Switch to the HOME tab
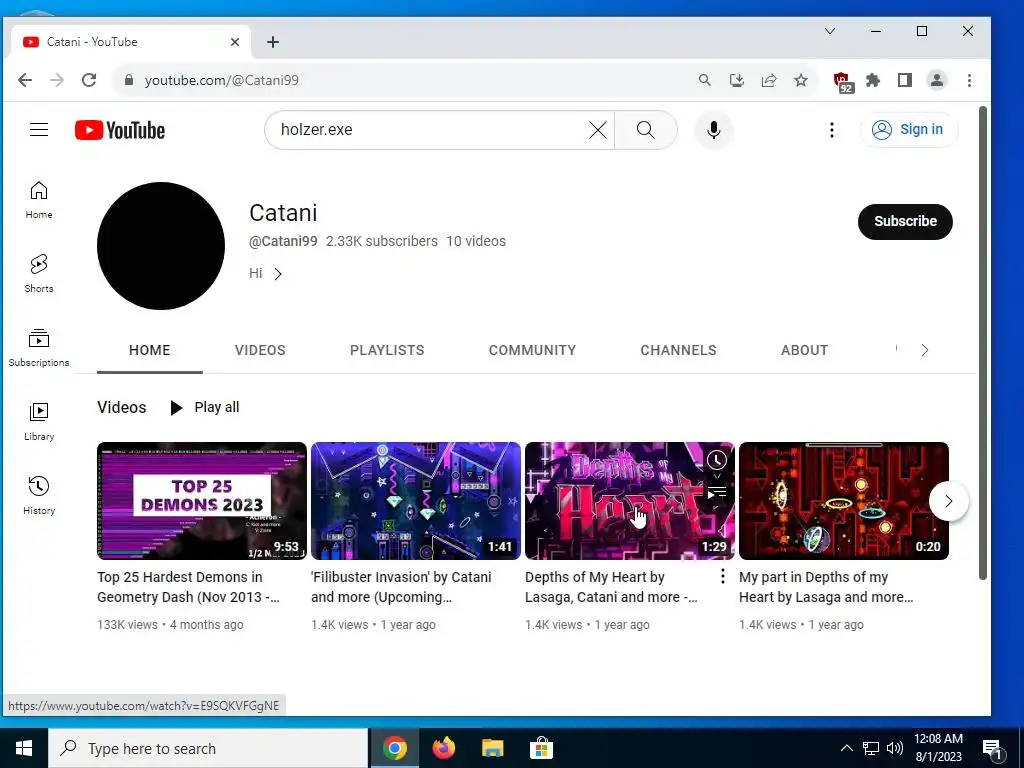This screenshot has height=768, width=1024. (x=150, y=351)
